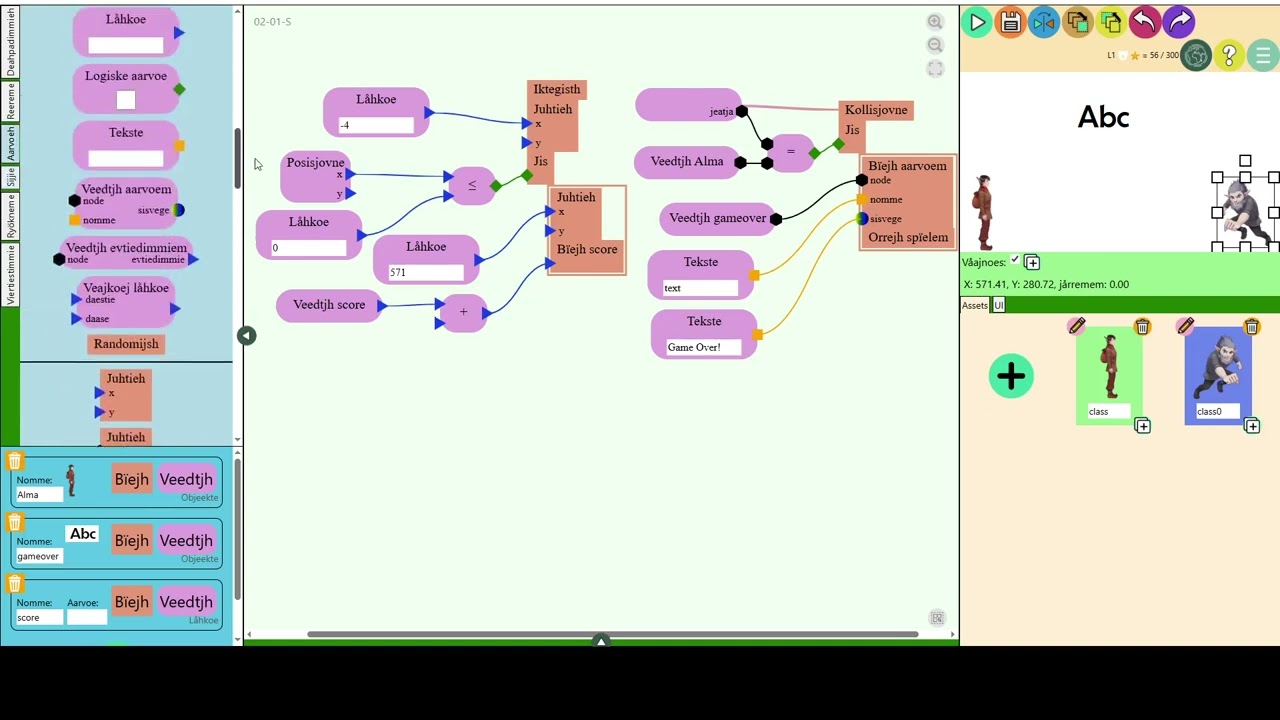Image resolution: width=1280 pixels, height=720 pixels.
Task: Edit the Låhkoe node field showing 0
Action: click(x=308, y=247)
